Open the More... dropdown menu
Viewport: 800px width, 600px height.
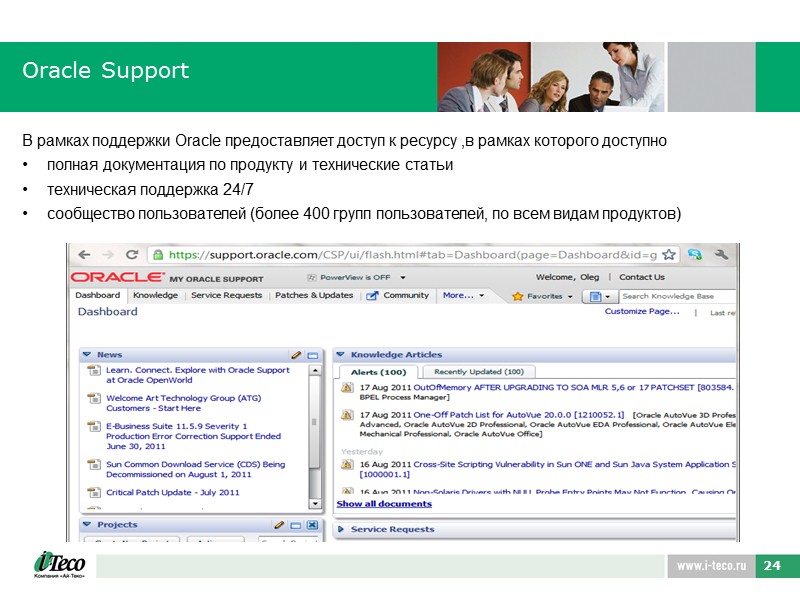point(463,295)
